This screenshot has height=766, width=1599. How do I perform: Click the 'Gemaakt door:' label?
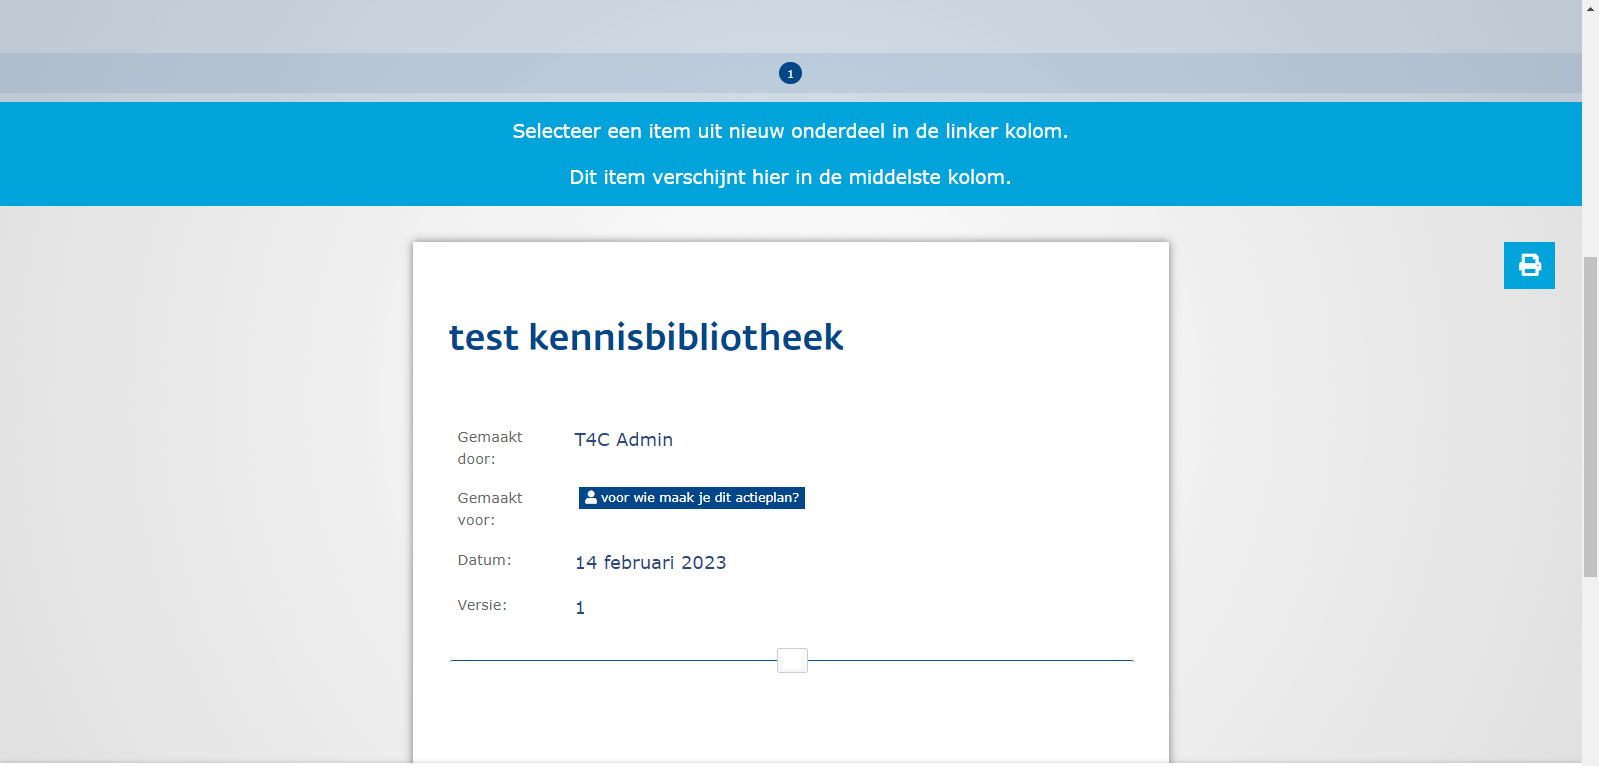click(490, 448)
